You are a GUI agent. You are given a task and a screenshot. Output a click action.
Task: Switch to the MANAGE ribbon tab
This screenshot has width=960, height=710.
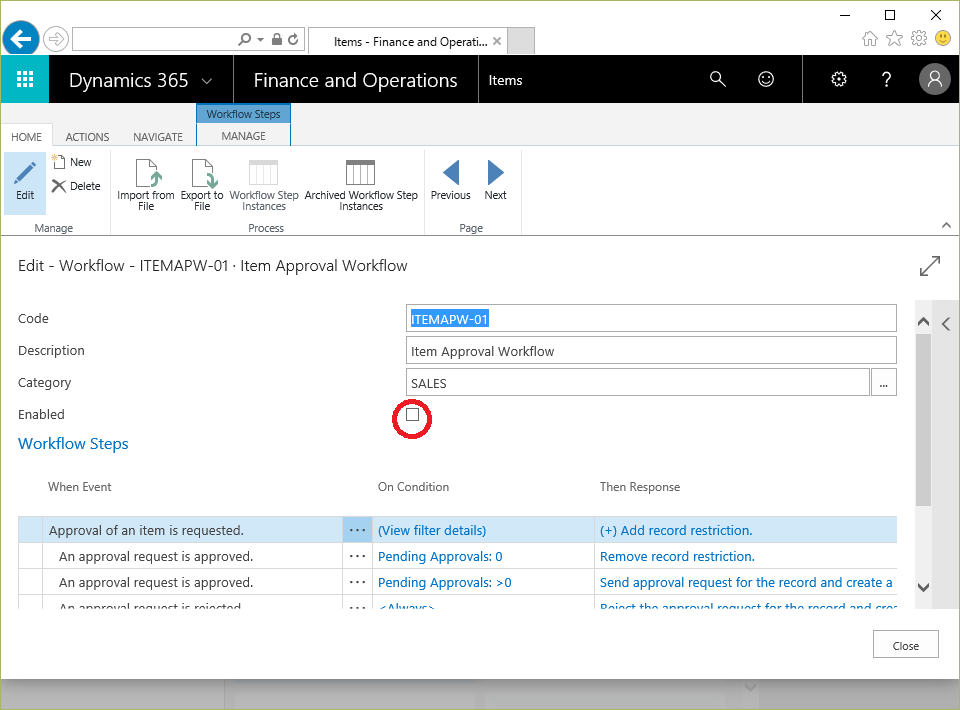[x=244, y=136]
